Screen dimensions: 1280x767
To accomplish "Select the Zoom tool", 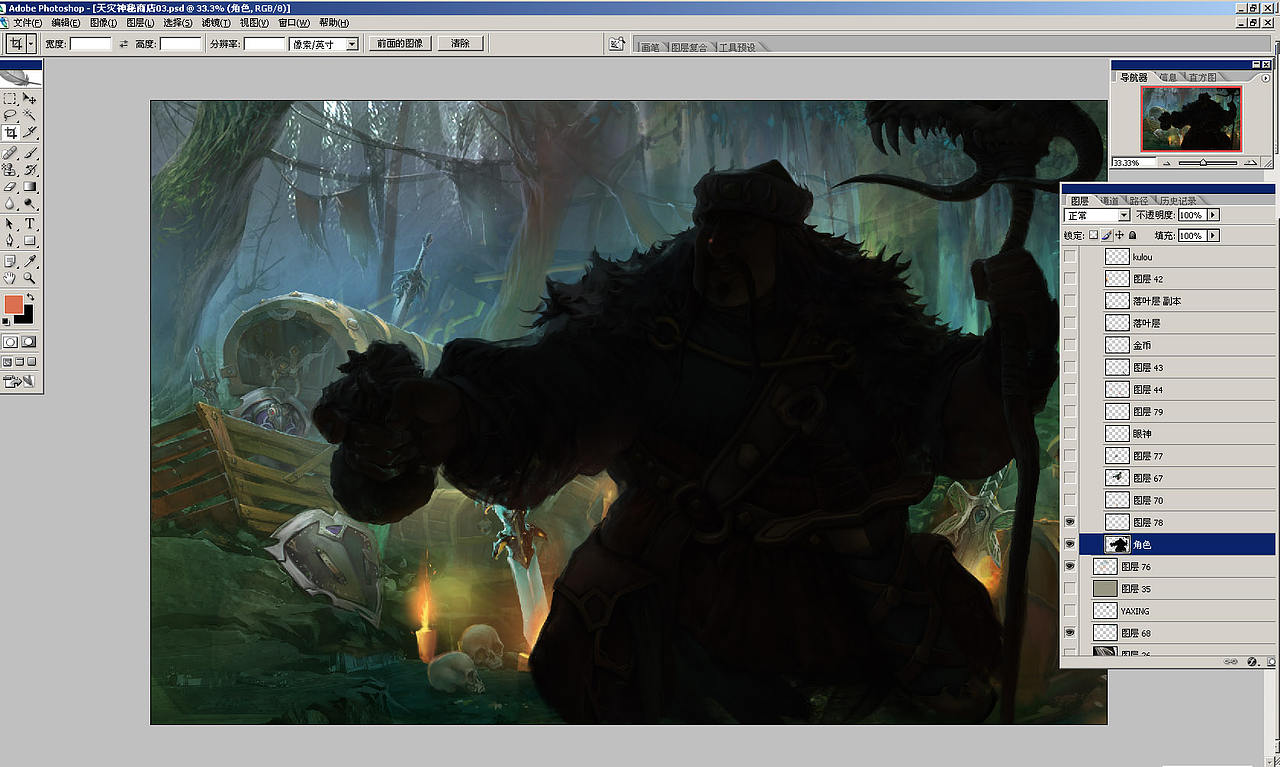I will 30,278.
